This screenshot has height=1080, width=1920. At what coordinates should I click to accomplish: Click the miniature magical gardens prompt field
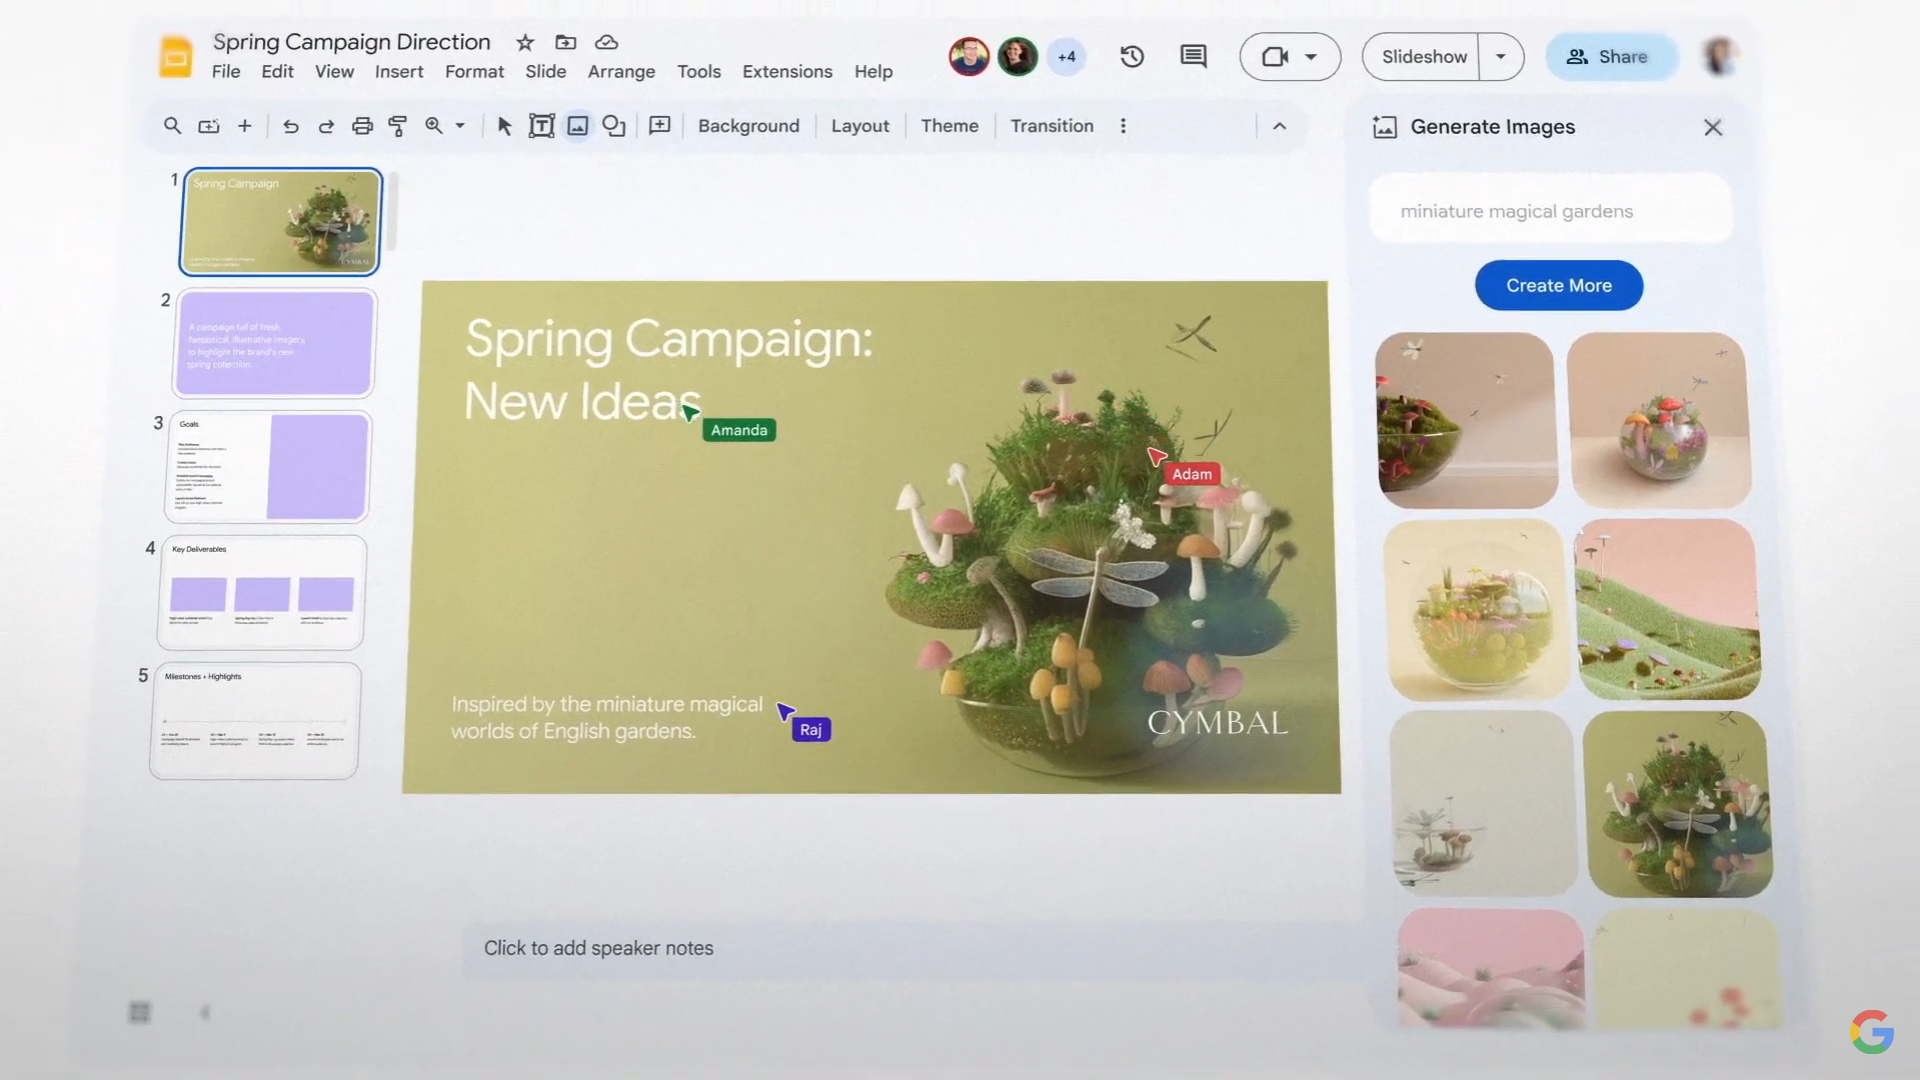[1551, 211]
